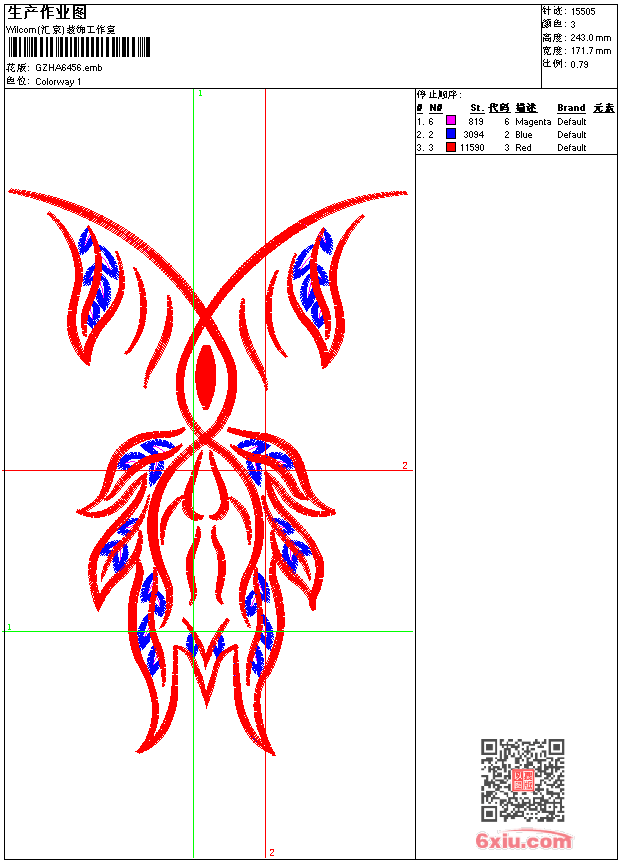Click the red embroidery design preview

pyautogui.click(x=207, y=472)
